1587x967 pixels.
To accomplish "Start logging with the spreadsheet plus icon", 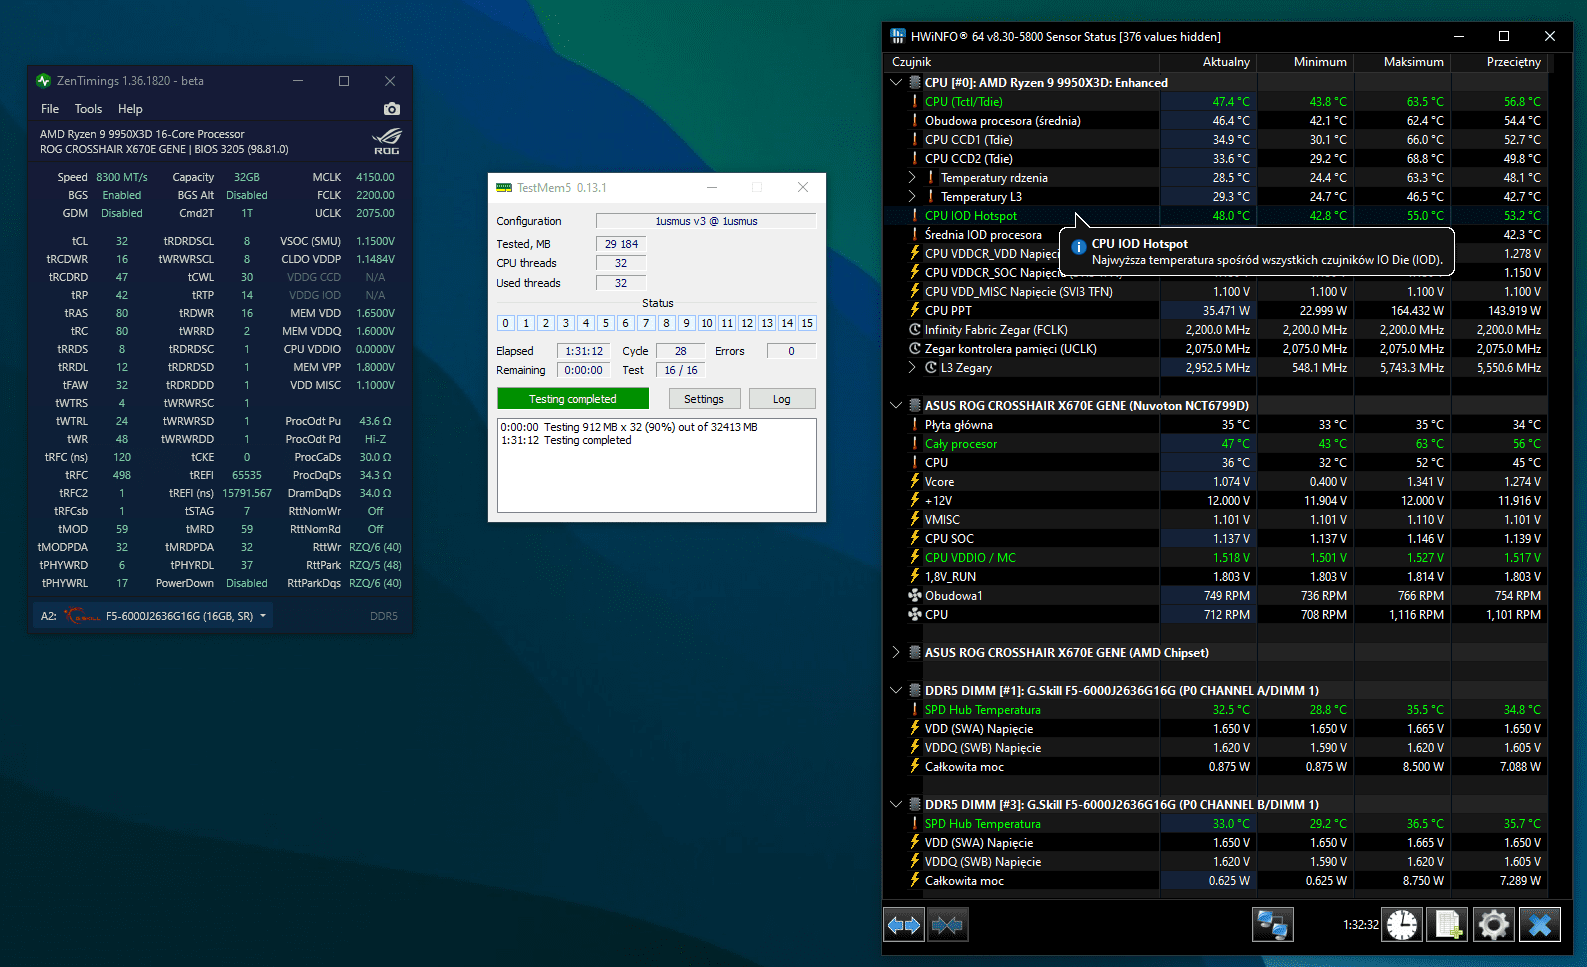I will 1447,925.
